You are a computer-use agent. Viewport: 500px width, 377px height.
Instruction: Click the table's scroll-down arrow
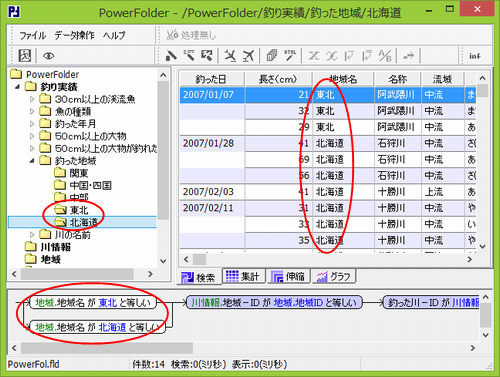pos(483,246)
